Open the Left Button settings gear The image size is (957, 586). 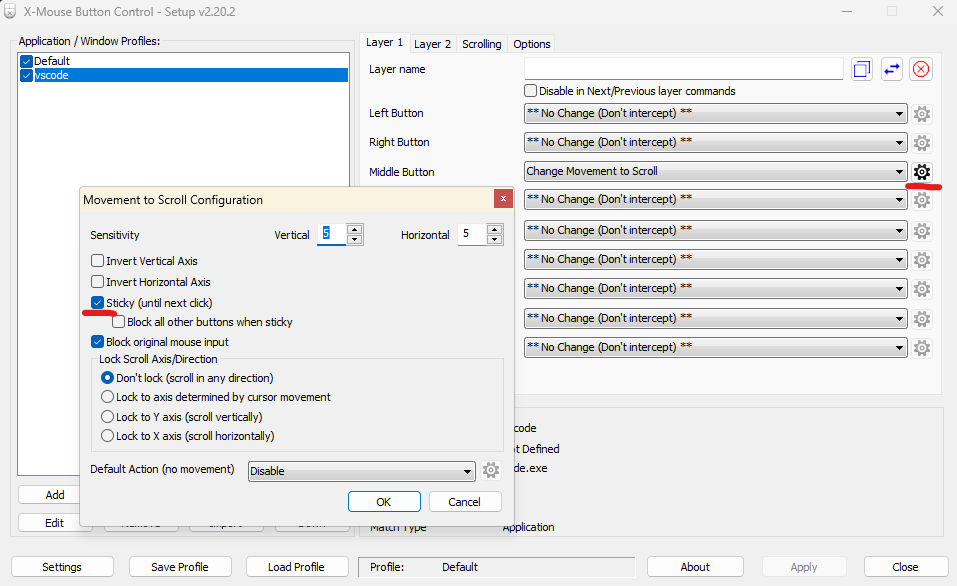click(x=921, y=113)
